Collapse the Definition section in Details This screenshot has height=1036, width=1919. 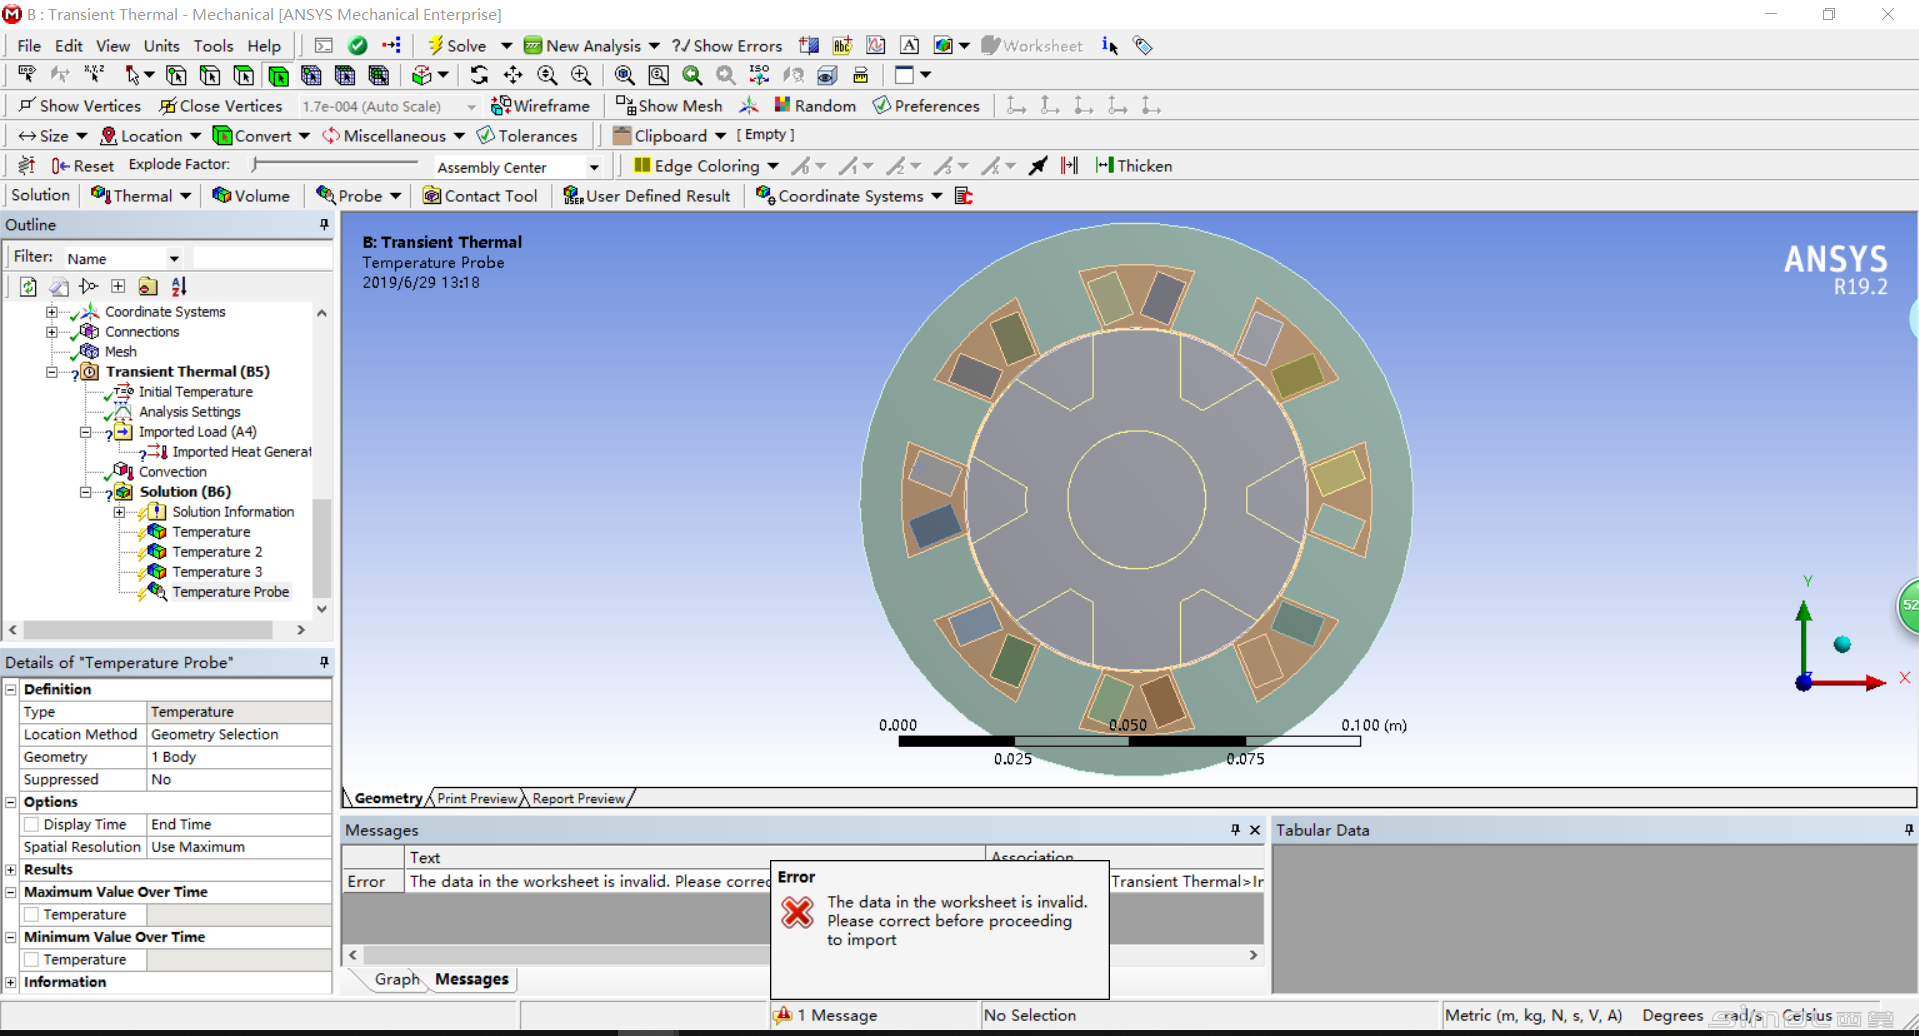point(11,689)
